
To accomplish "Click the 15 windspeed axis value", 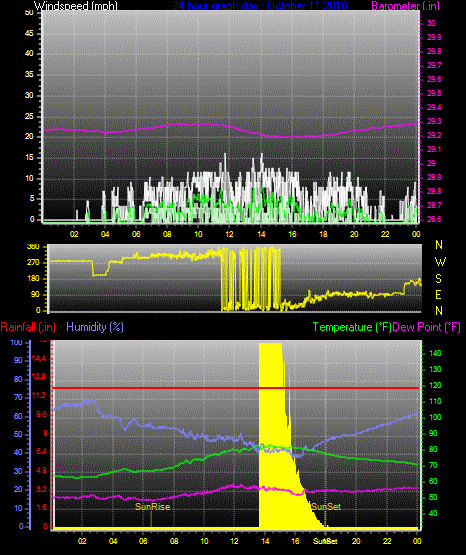I will tap(29, 158).
